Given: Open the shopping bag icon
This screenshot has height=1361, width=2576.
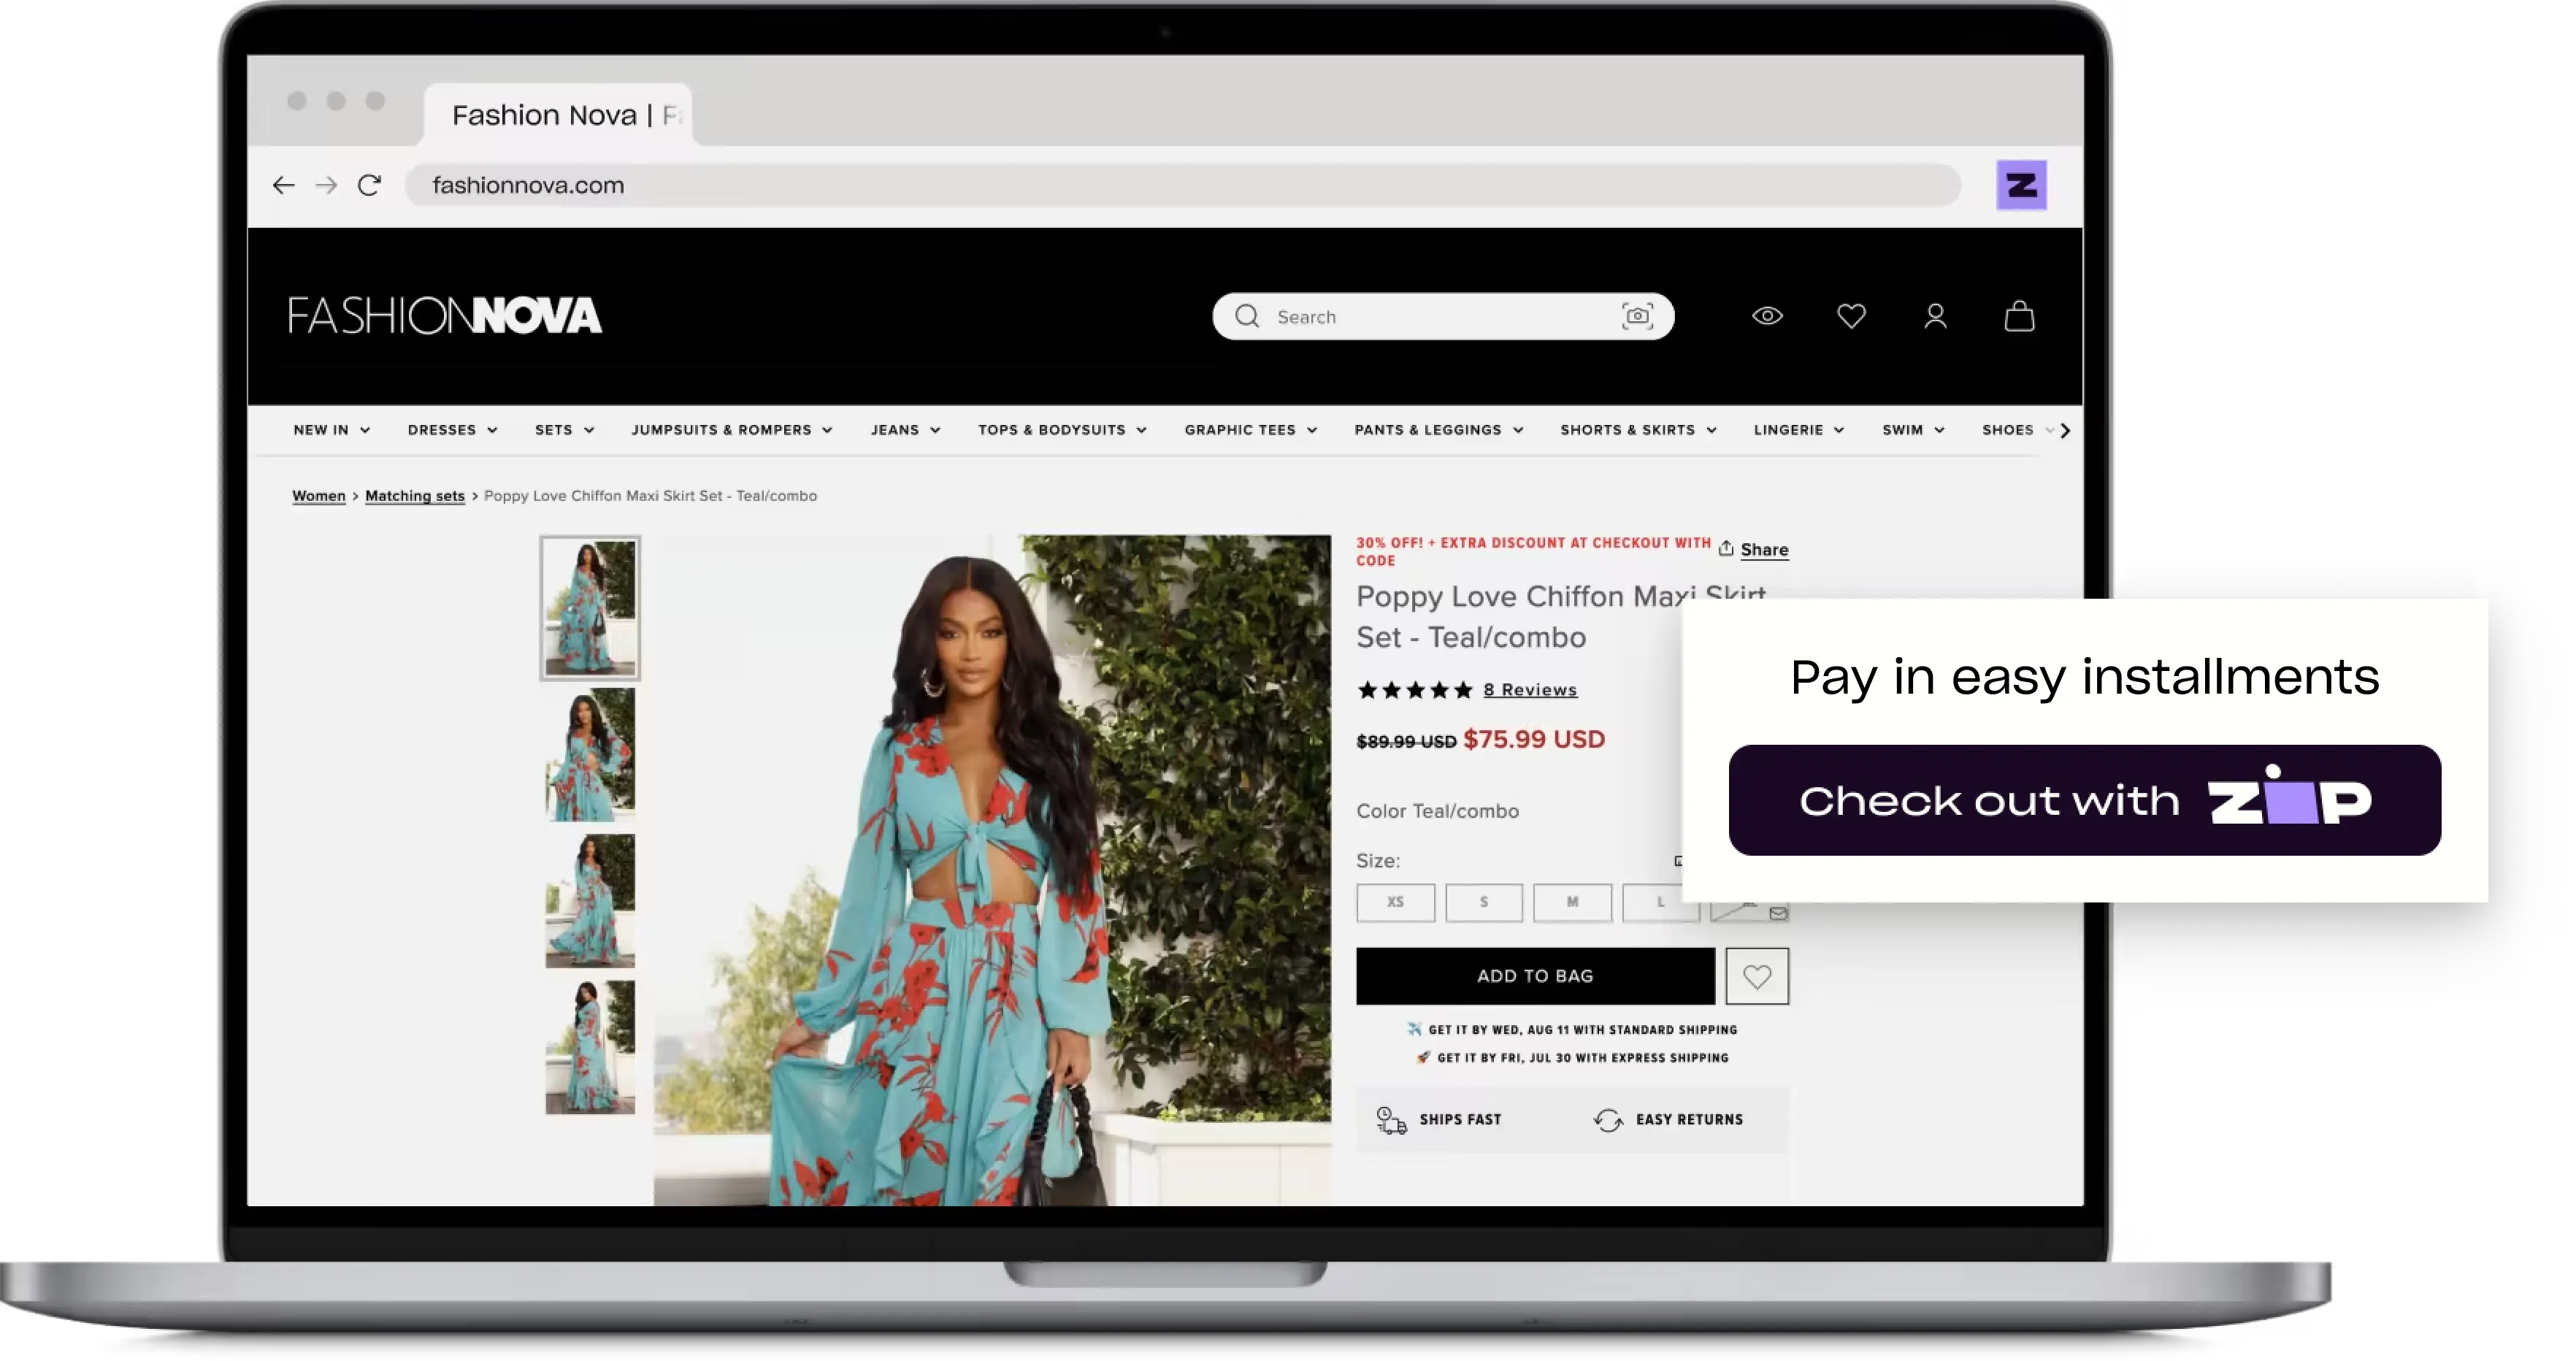Looking at the screenshot, I should (2019, 317).
